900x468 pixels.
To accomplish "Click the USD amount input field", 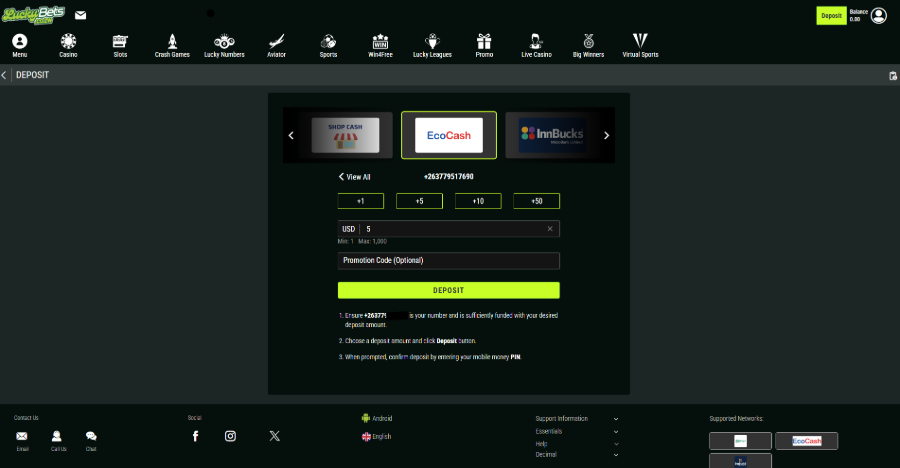I will pos(449,229).
